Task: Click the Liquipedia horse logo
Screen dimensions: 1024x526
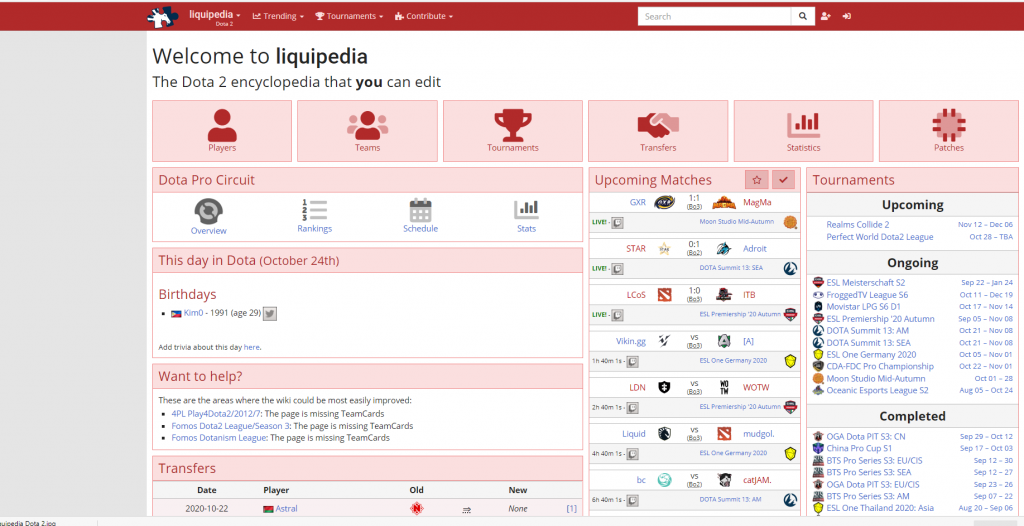Action: pyautogui.click(x=163, y=16)
